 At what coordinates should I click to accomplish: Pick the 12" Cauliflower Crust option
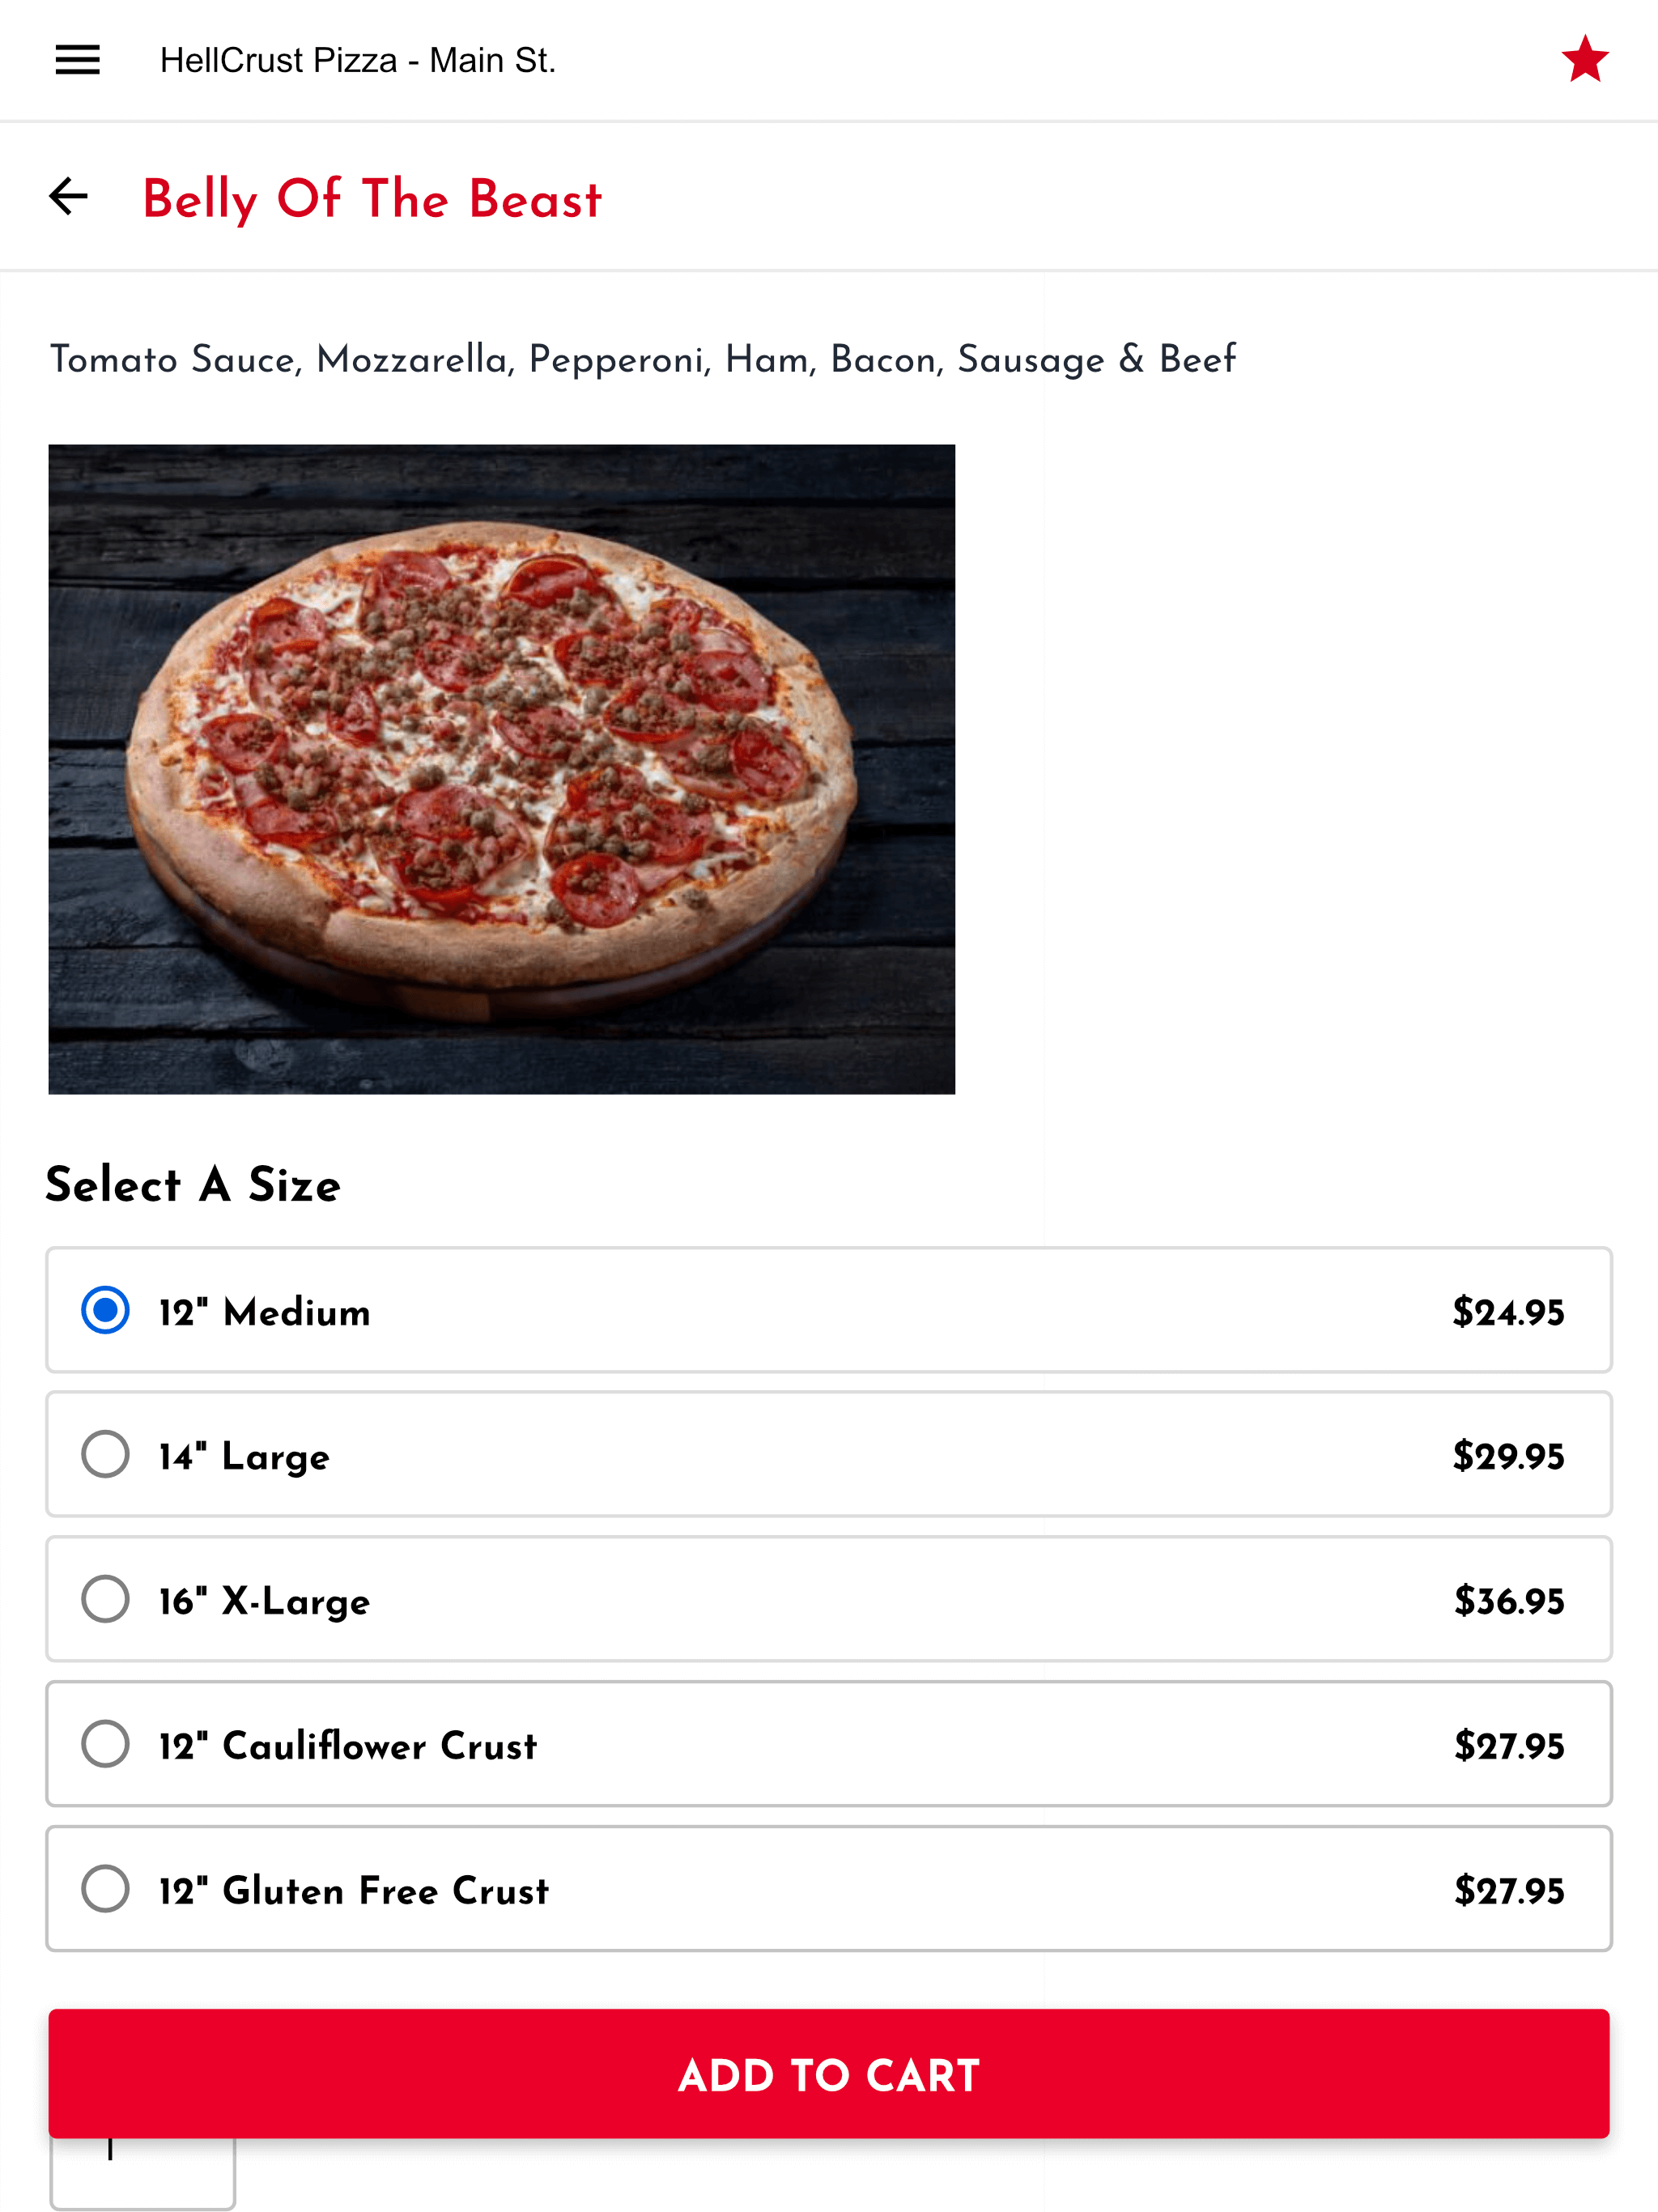click(828, 1743)
